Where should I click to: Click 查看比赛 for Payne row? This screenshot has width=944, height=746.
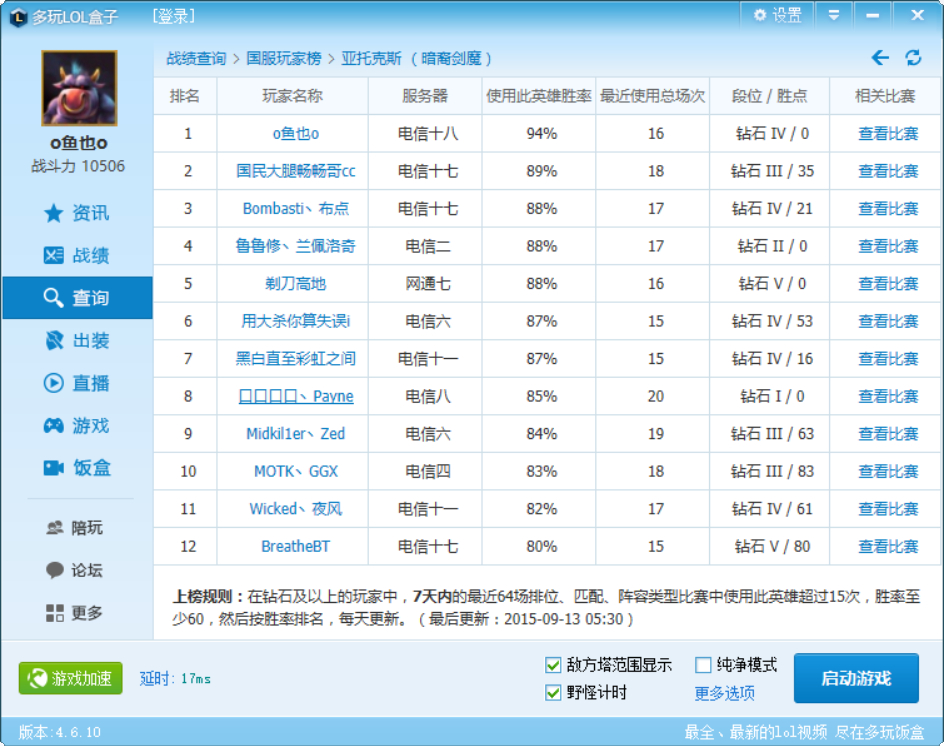[x=888, y=396]
